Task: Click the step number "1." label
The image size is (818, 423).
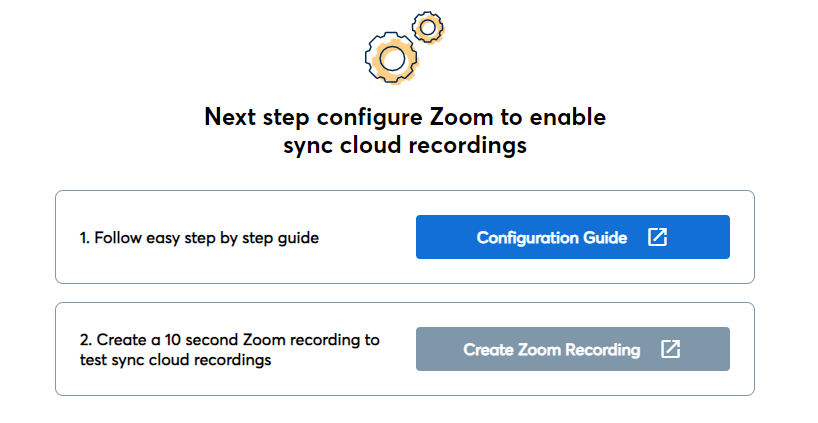Action: coord(85,238)
